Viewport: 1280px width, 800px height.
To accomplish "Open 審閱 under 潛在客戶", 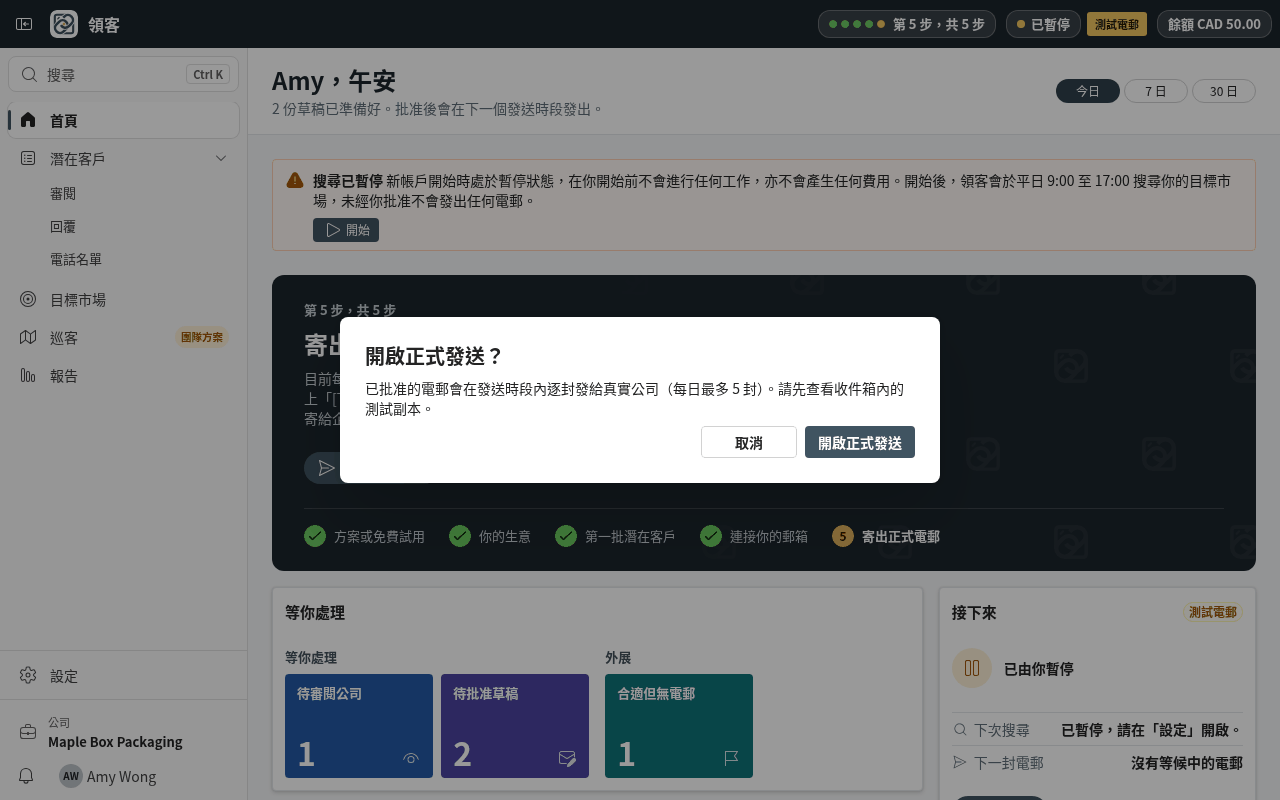I will [63, 193].
